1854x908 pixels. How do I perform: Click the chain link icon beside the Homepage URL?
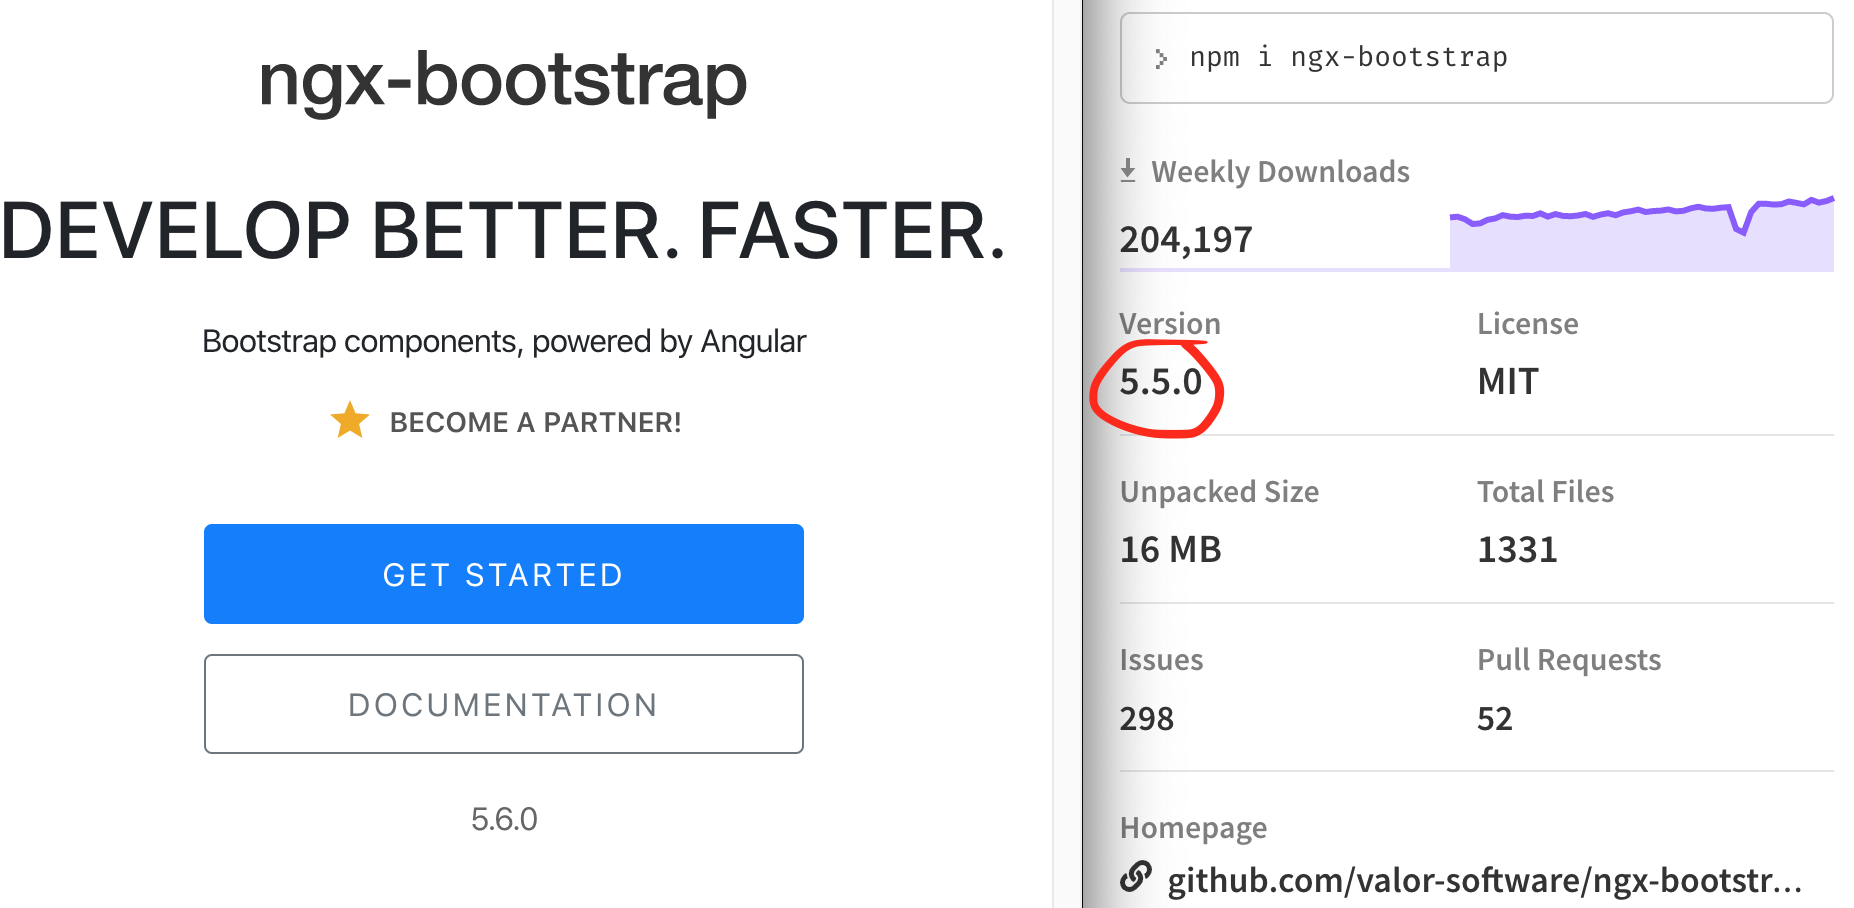[x=1136, y=877]
